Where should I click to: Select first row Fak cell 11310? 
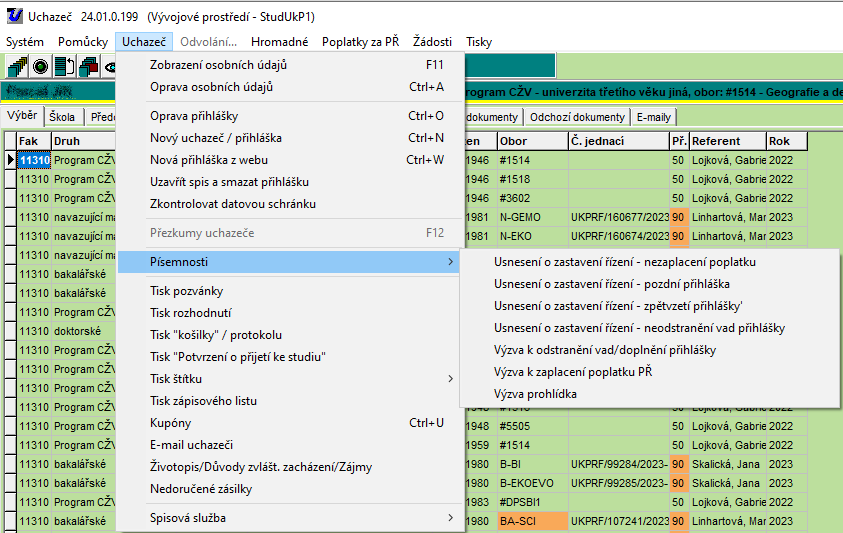34,160
